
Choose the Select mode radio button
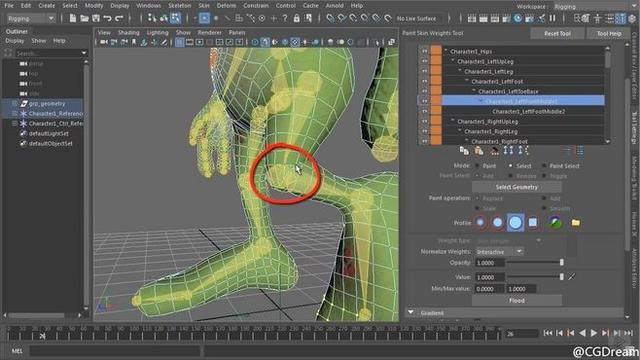[x=510, y=166]
